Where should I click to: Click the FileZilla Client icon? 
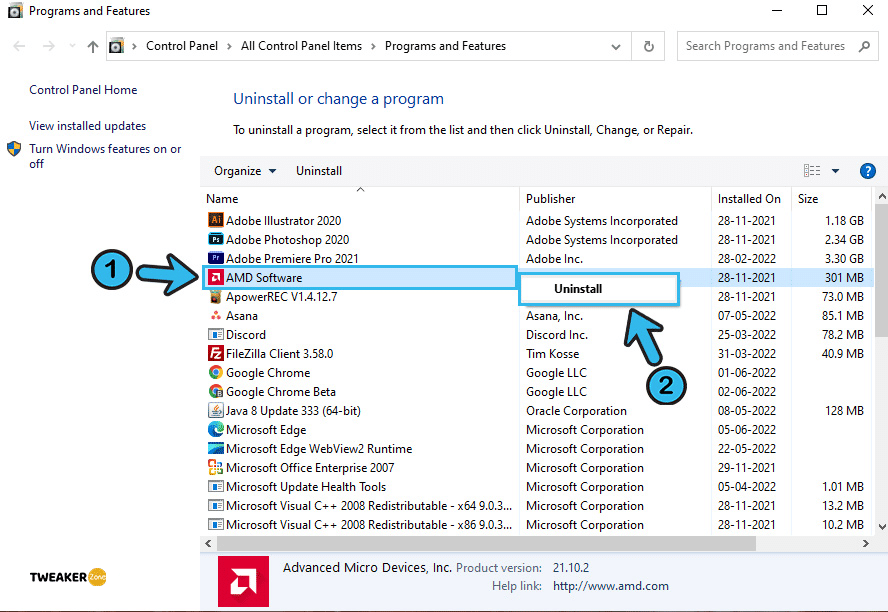coord(216,353)
